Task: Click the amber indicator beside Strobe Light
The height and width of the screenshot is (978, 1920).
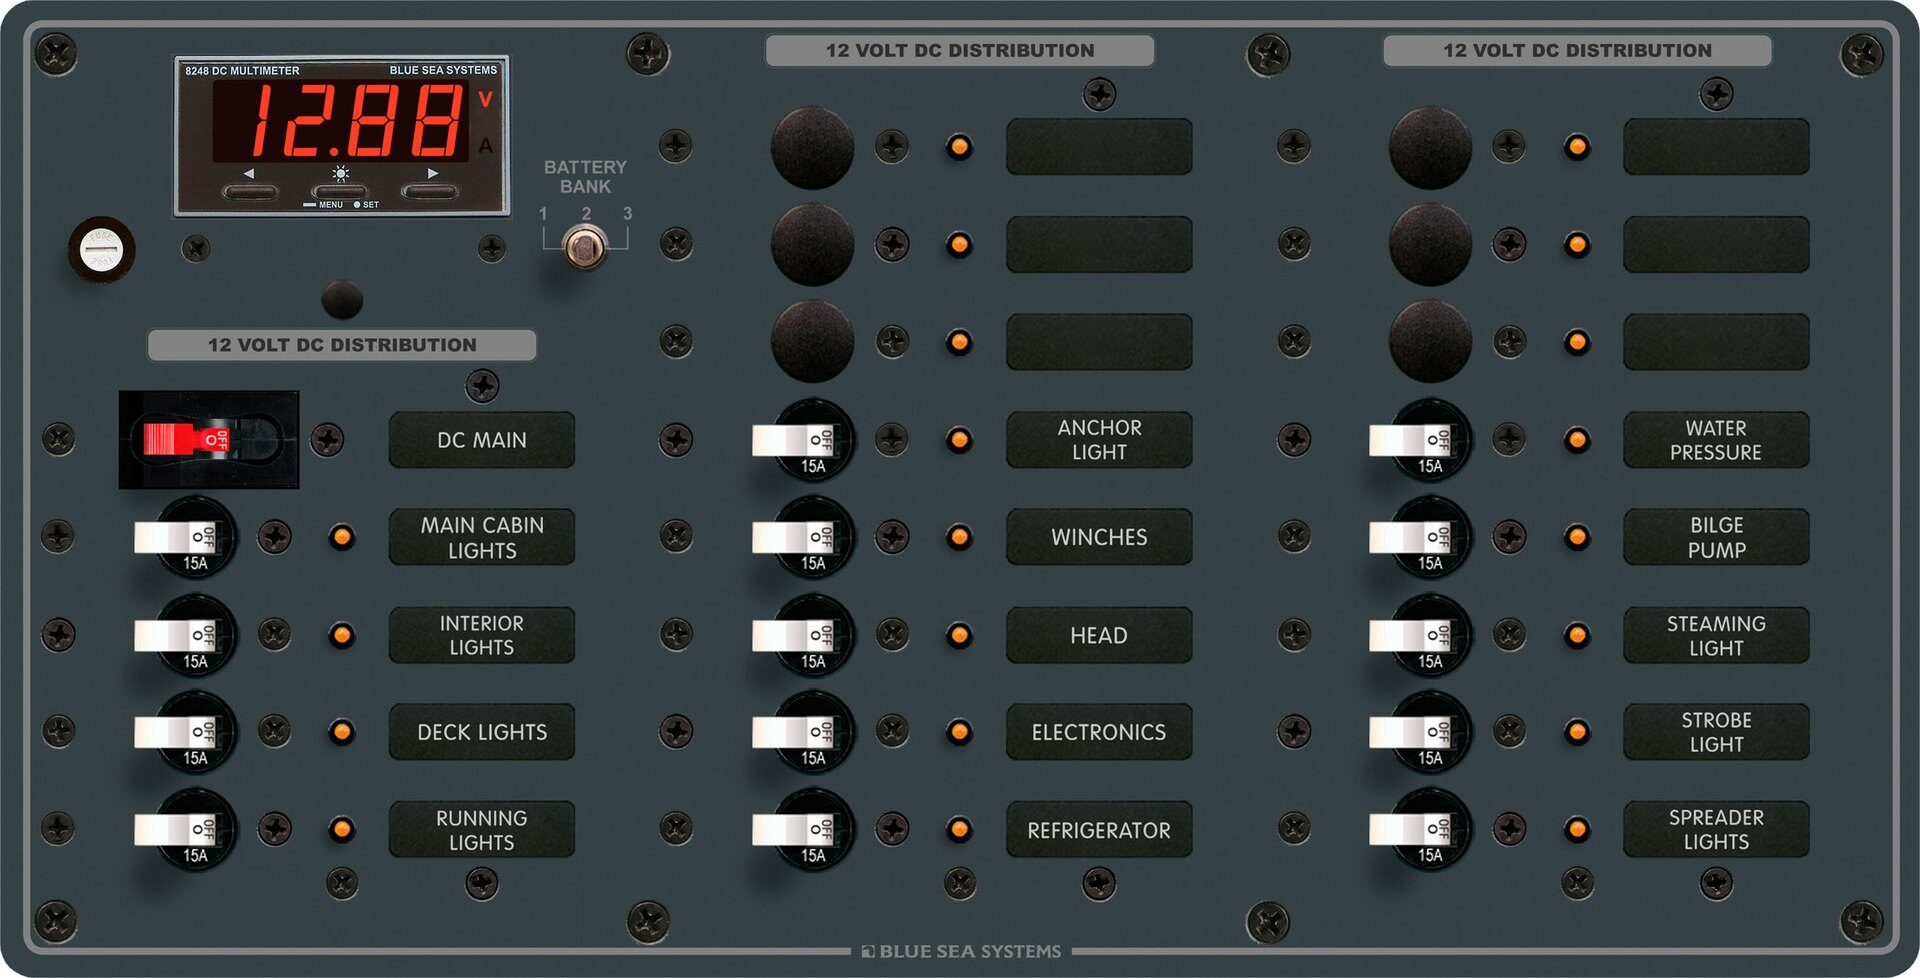Action: (1577, 732)
